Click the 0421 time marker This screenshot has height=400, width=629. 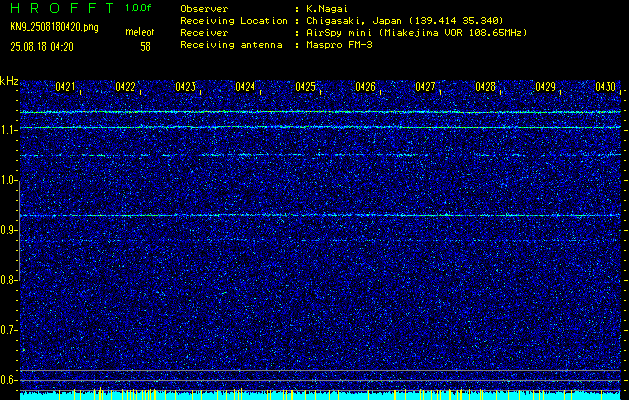[65, 86]
